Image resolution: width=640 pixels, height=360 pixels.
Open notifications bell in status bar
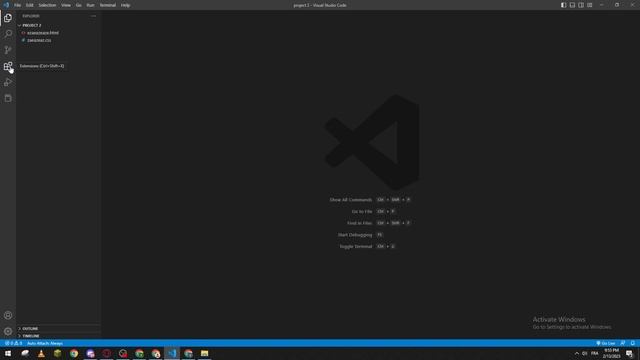pos(633,343)
